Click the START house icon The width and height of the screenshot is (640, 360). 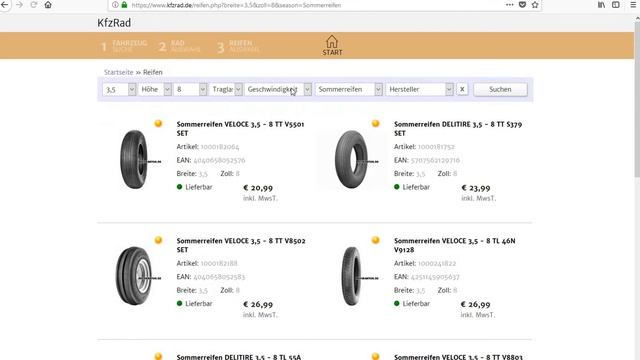332,45
